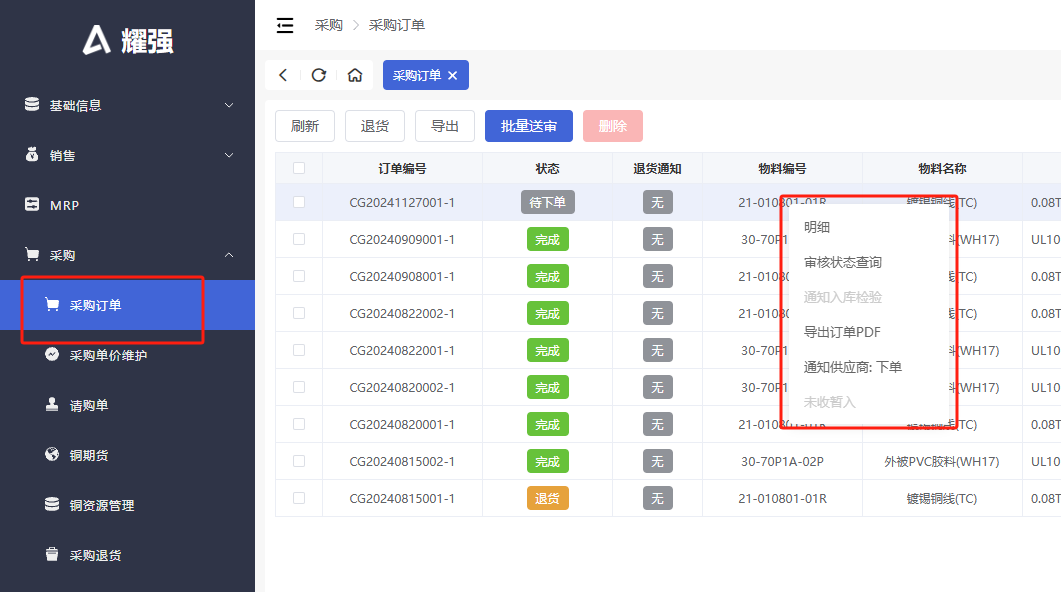Collapse the 采购 menu chevron
1061x592 pixels.
[229, 255]
